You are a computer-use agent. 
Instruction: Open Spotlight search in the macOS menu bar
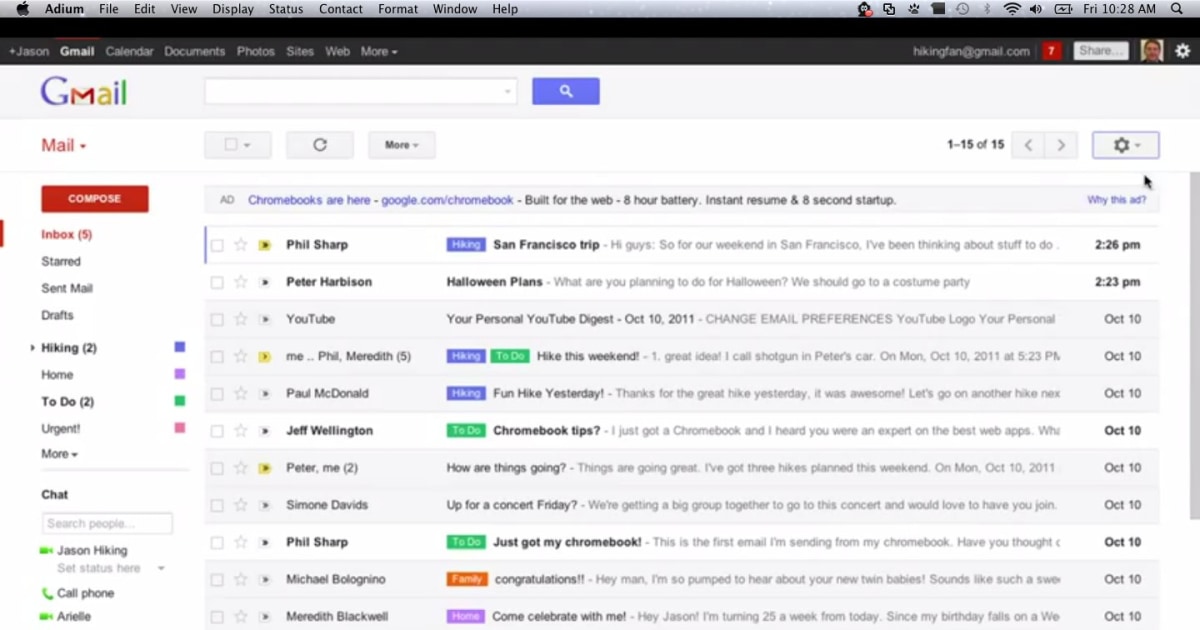click(1177, 9)
